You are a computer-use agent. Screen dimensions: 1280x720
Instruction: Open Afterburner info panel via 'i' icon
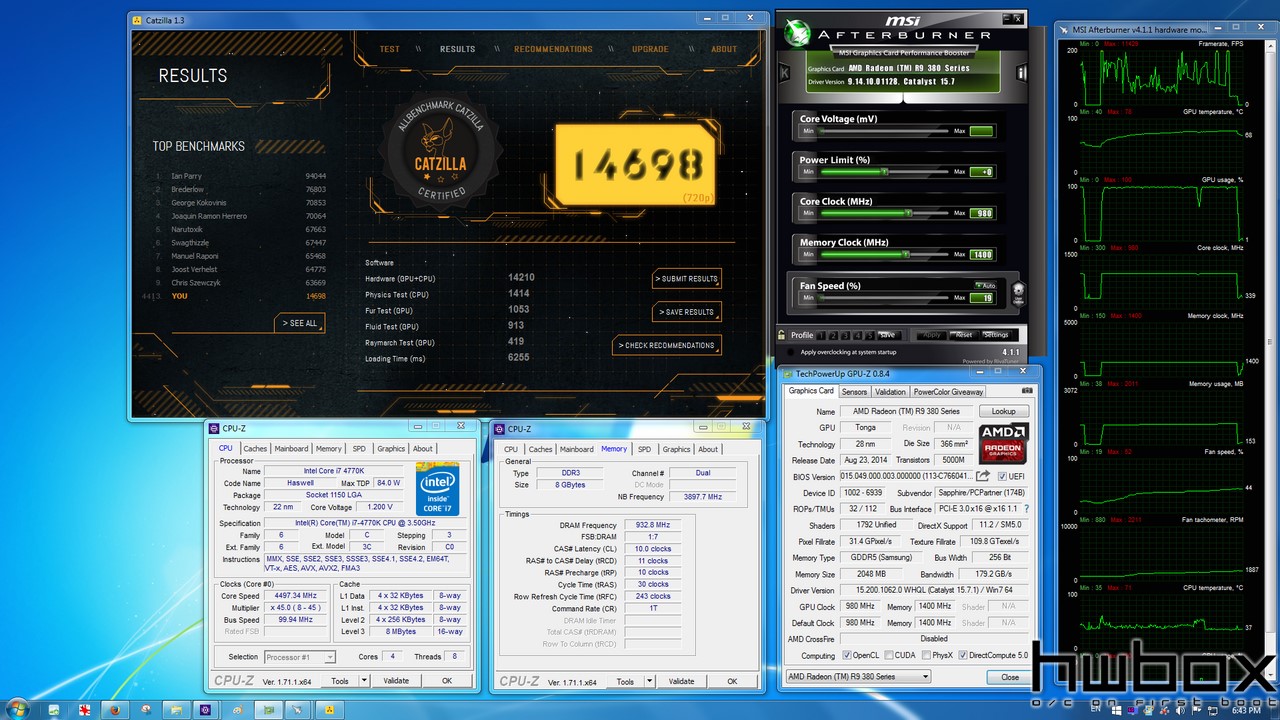pyautogui.click(x=1022, y=73)
